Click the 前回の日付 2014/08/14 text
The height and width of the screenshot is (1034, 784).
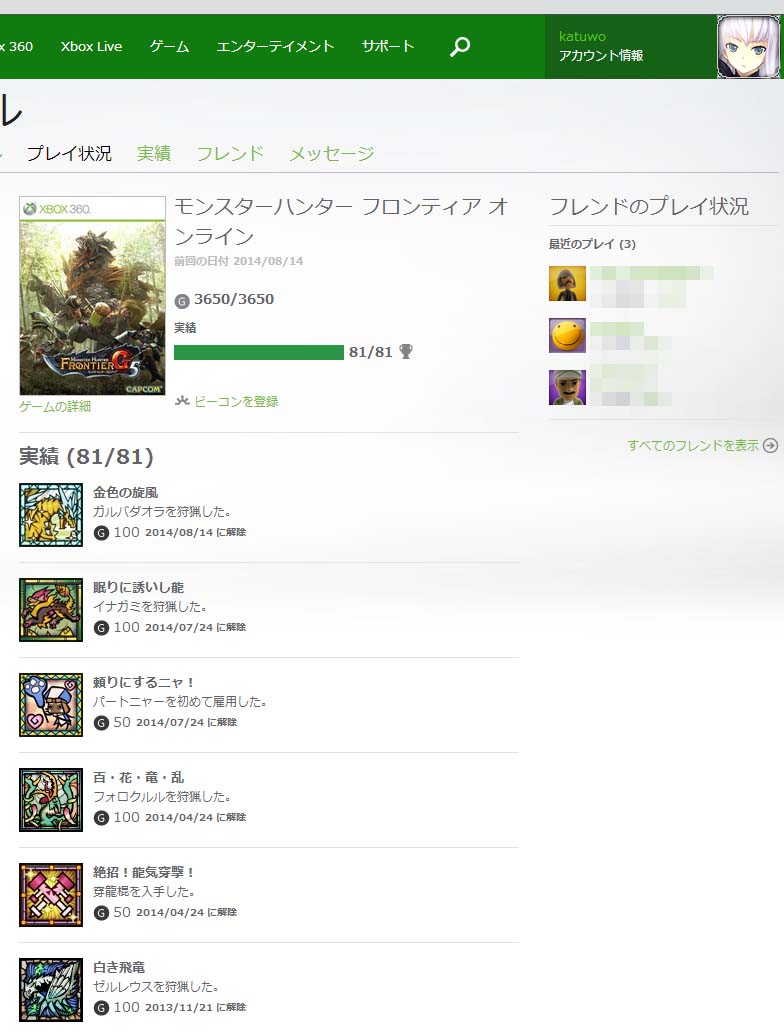click(x=239, y=260)
